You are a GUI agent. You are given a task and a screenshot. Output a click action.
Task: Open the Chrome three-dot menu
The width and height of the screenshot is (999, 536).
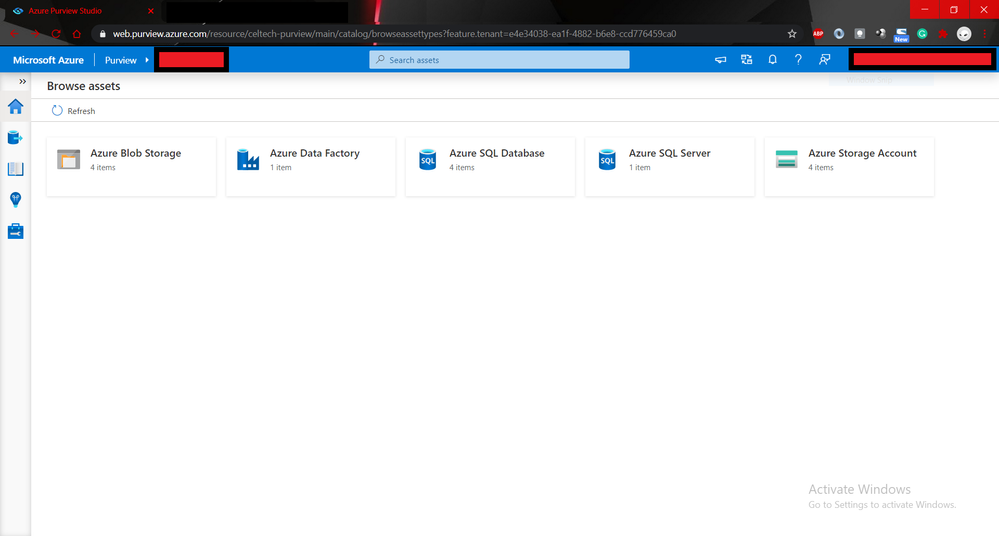tap(985, 34)
